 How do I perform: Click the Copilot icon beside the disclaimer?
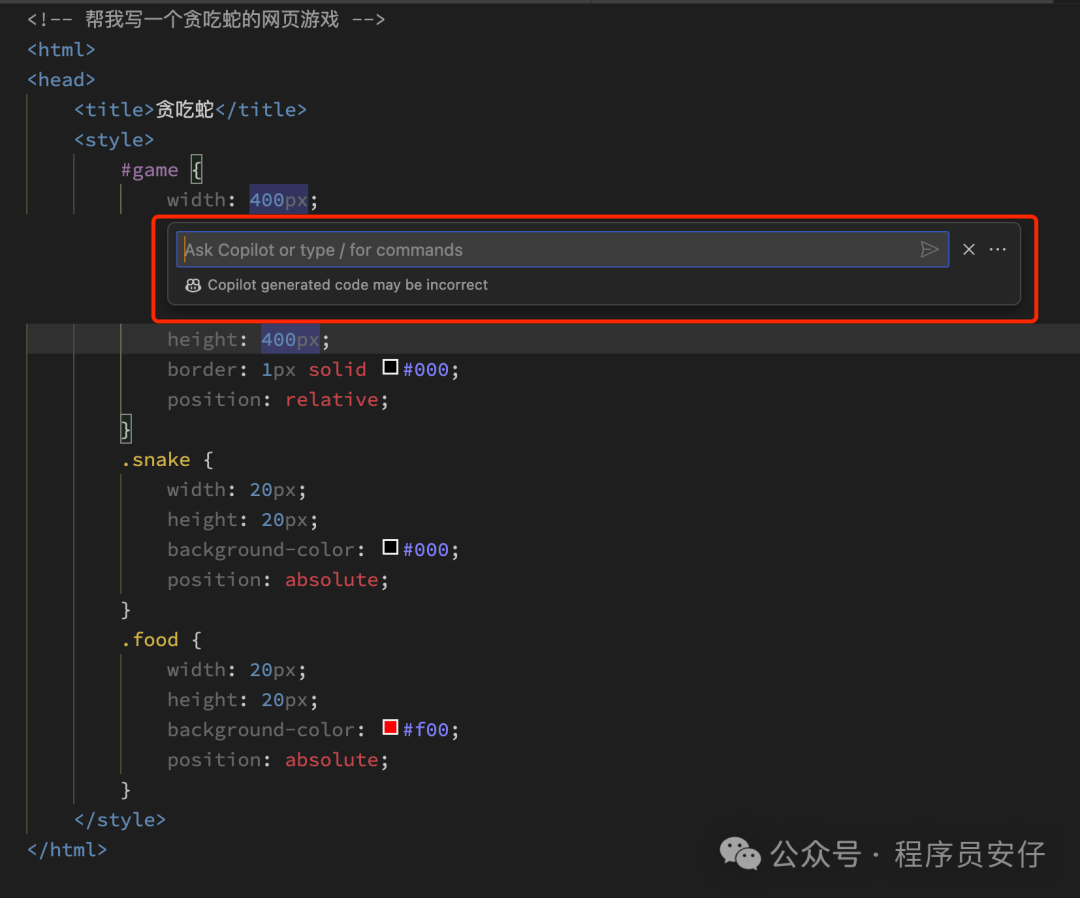tap(193, 285)
